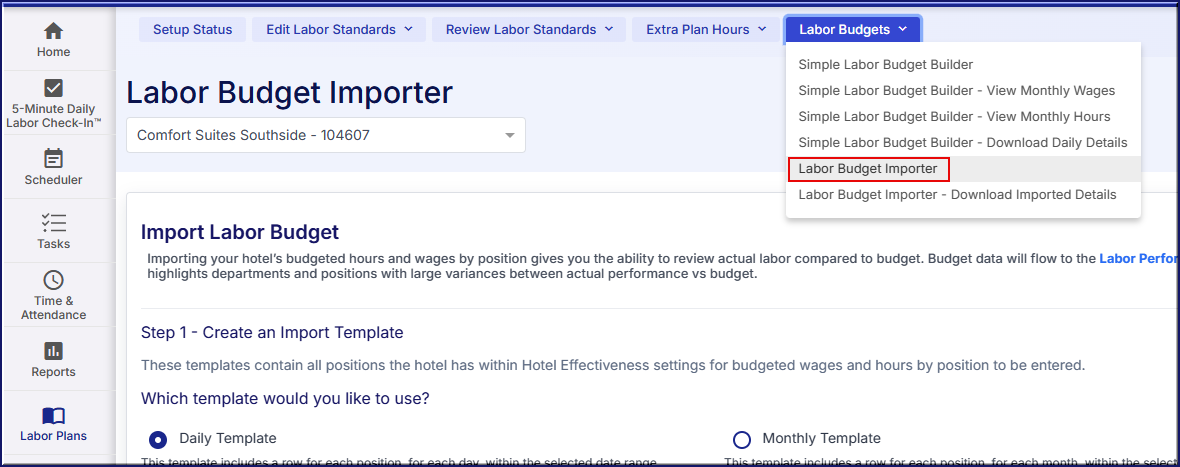
Task: Follow the Labor Performance link in description
Action: point(1137,258)
